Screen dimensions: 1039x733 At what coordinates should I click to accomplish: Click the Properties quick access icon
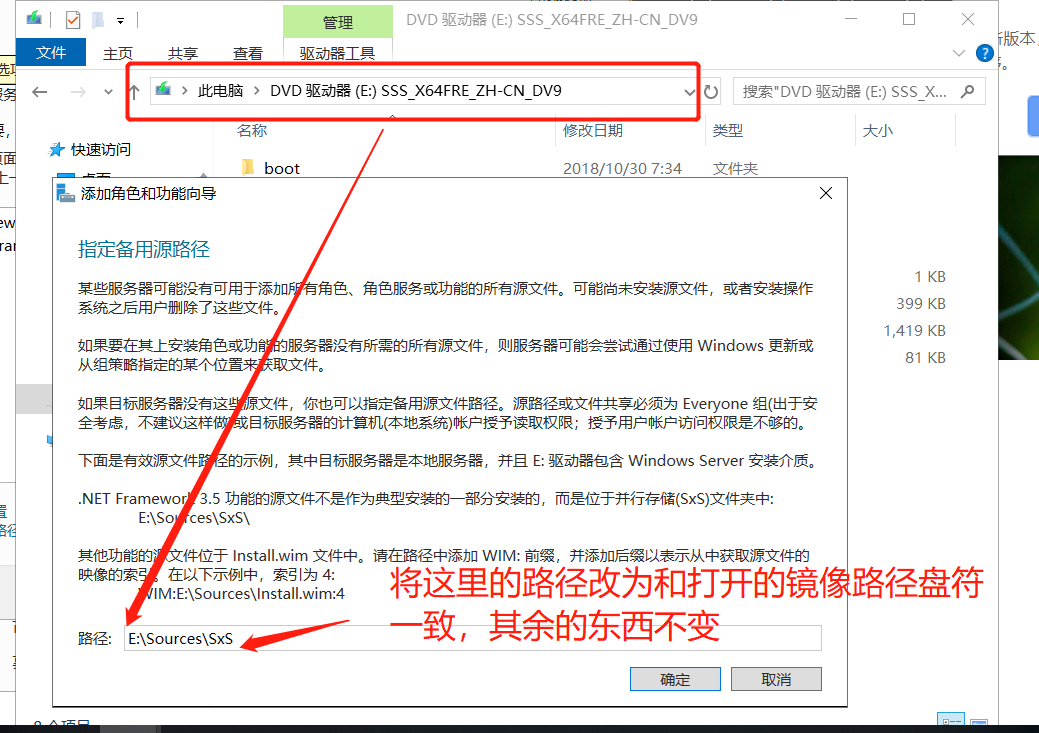[73, 19]
